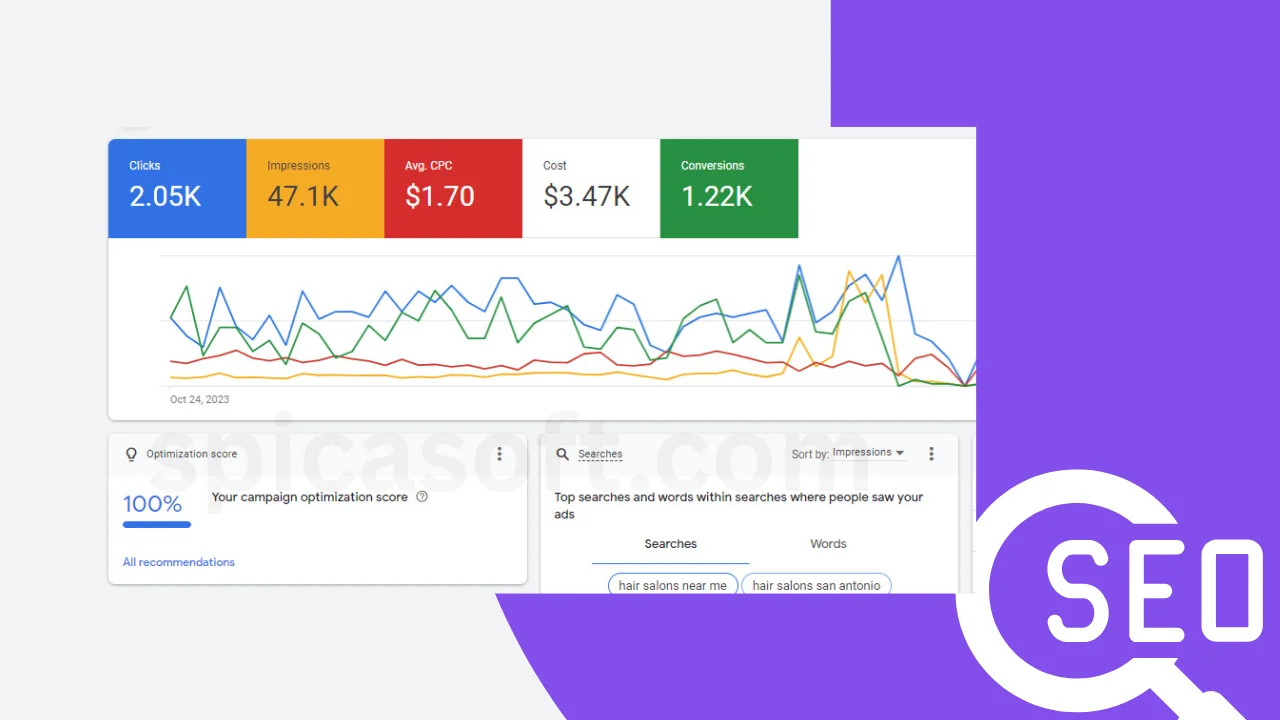The image size is (1280, 720).
Task: Toggle the Avg. CPC metric display
Action: click(x=453, y=188)
